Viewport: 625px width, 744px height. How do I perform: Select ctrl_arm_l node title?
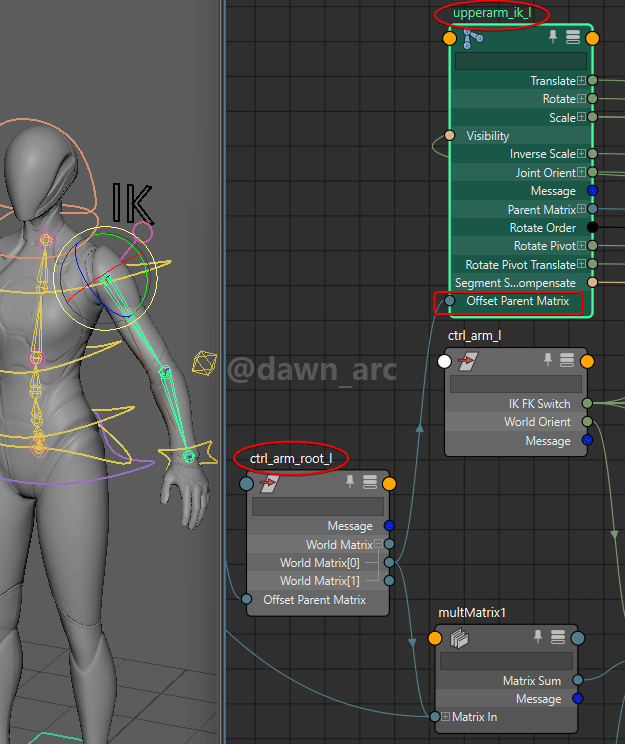pyautogui.click(x=475, y=336)
